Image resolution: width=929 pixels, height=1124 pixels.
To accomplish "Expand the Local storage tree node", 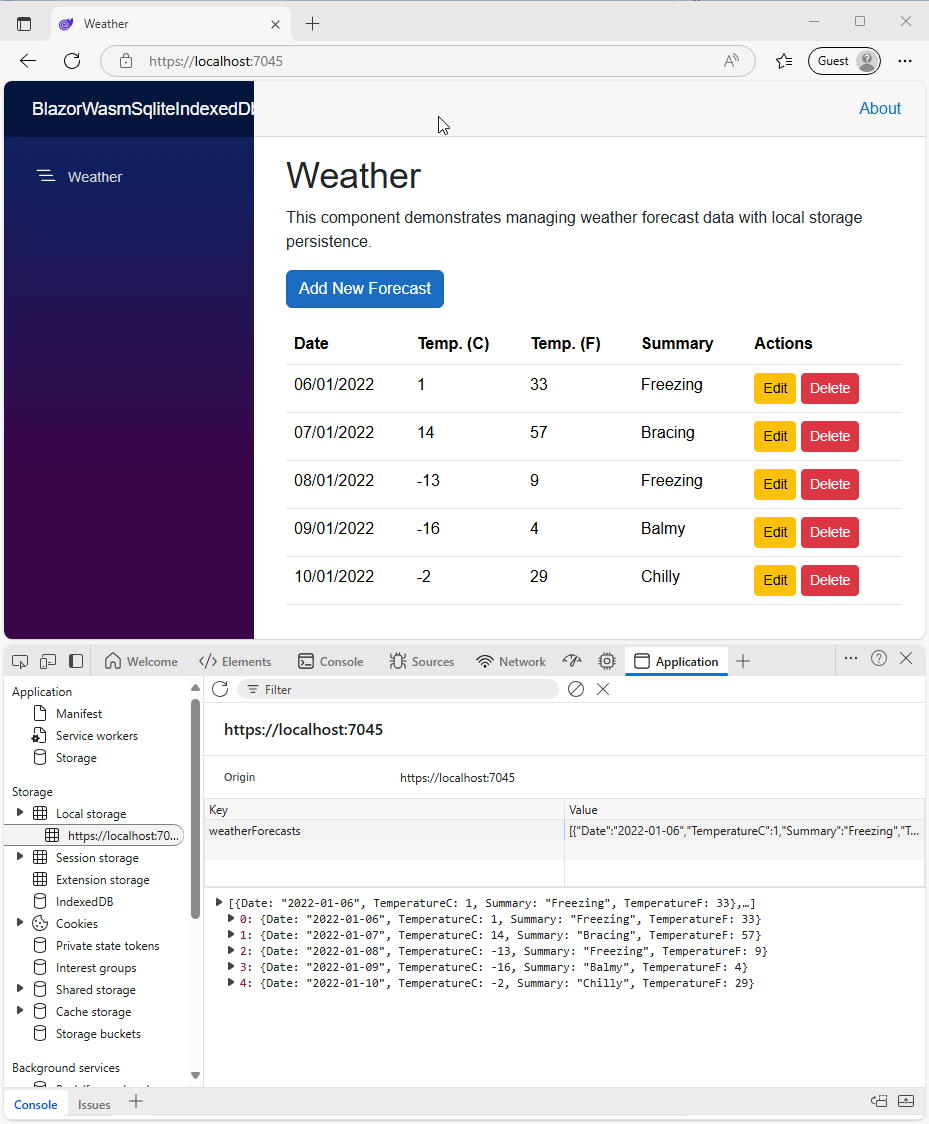I will [20, 813].
